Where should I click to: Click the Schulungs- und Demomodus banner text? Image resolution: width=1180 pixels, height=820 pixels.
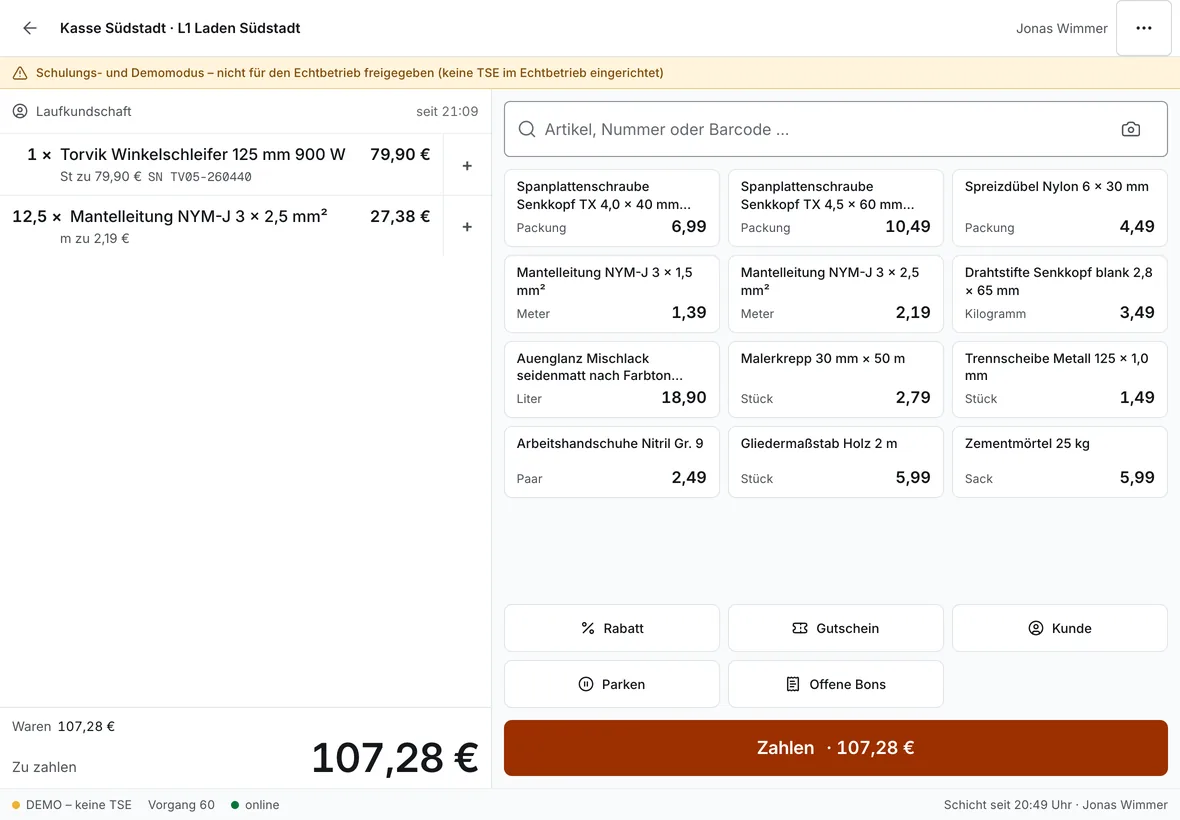(350, 73)
